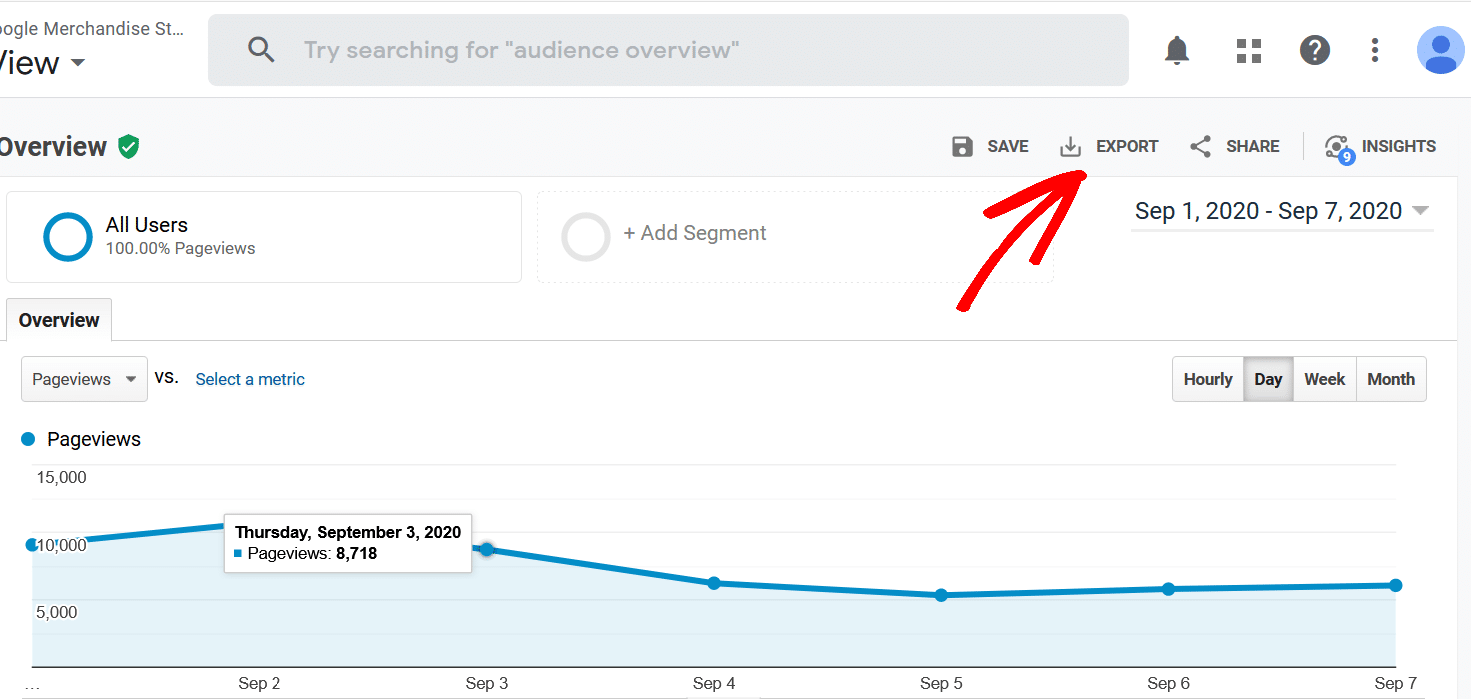
Task: Select the Overview tab
Action: (x=59, y=320)
